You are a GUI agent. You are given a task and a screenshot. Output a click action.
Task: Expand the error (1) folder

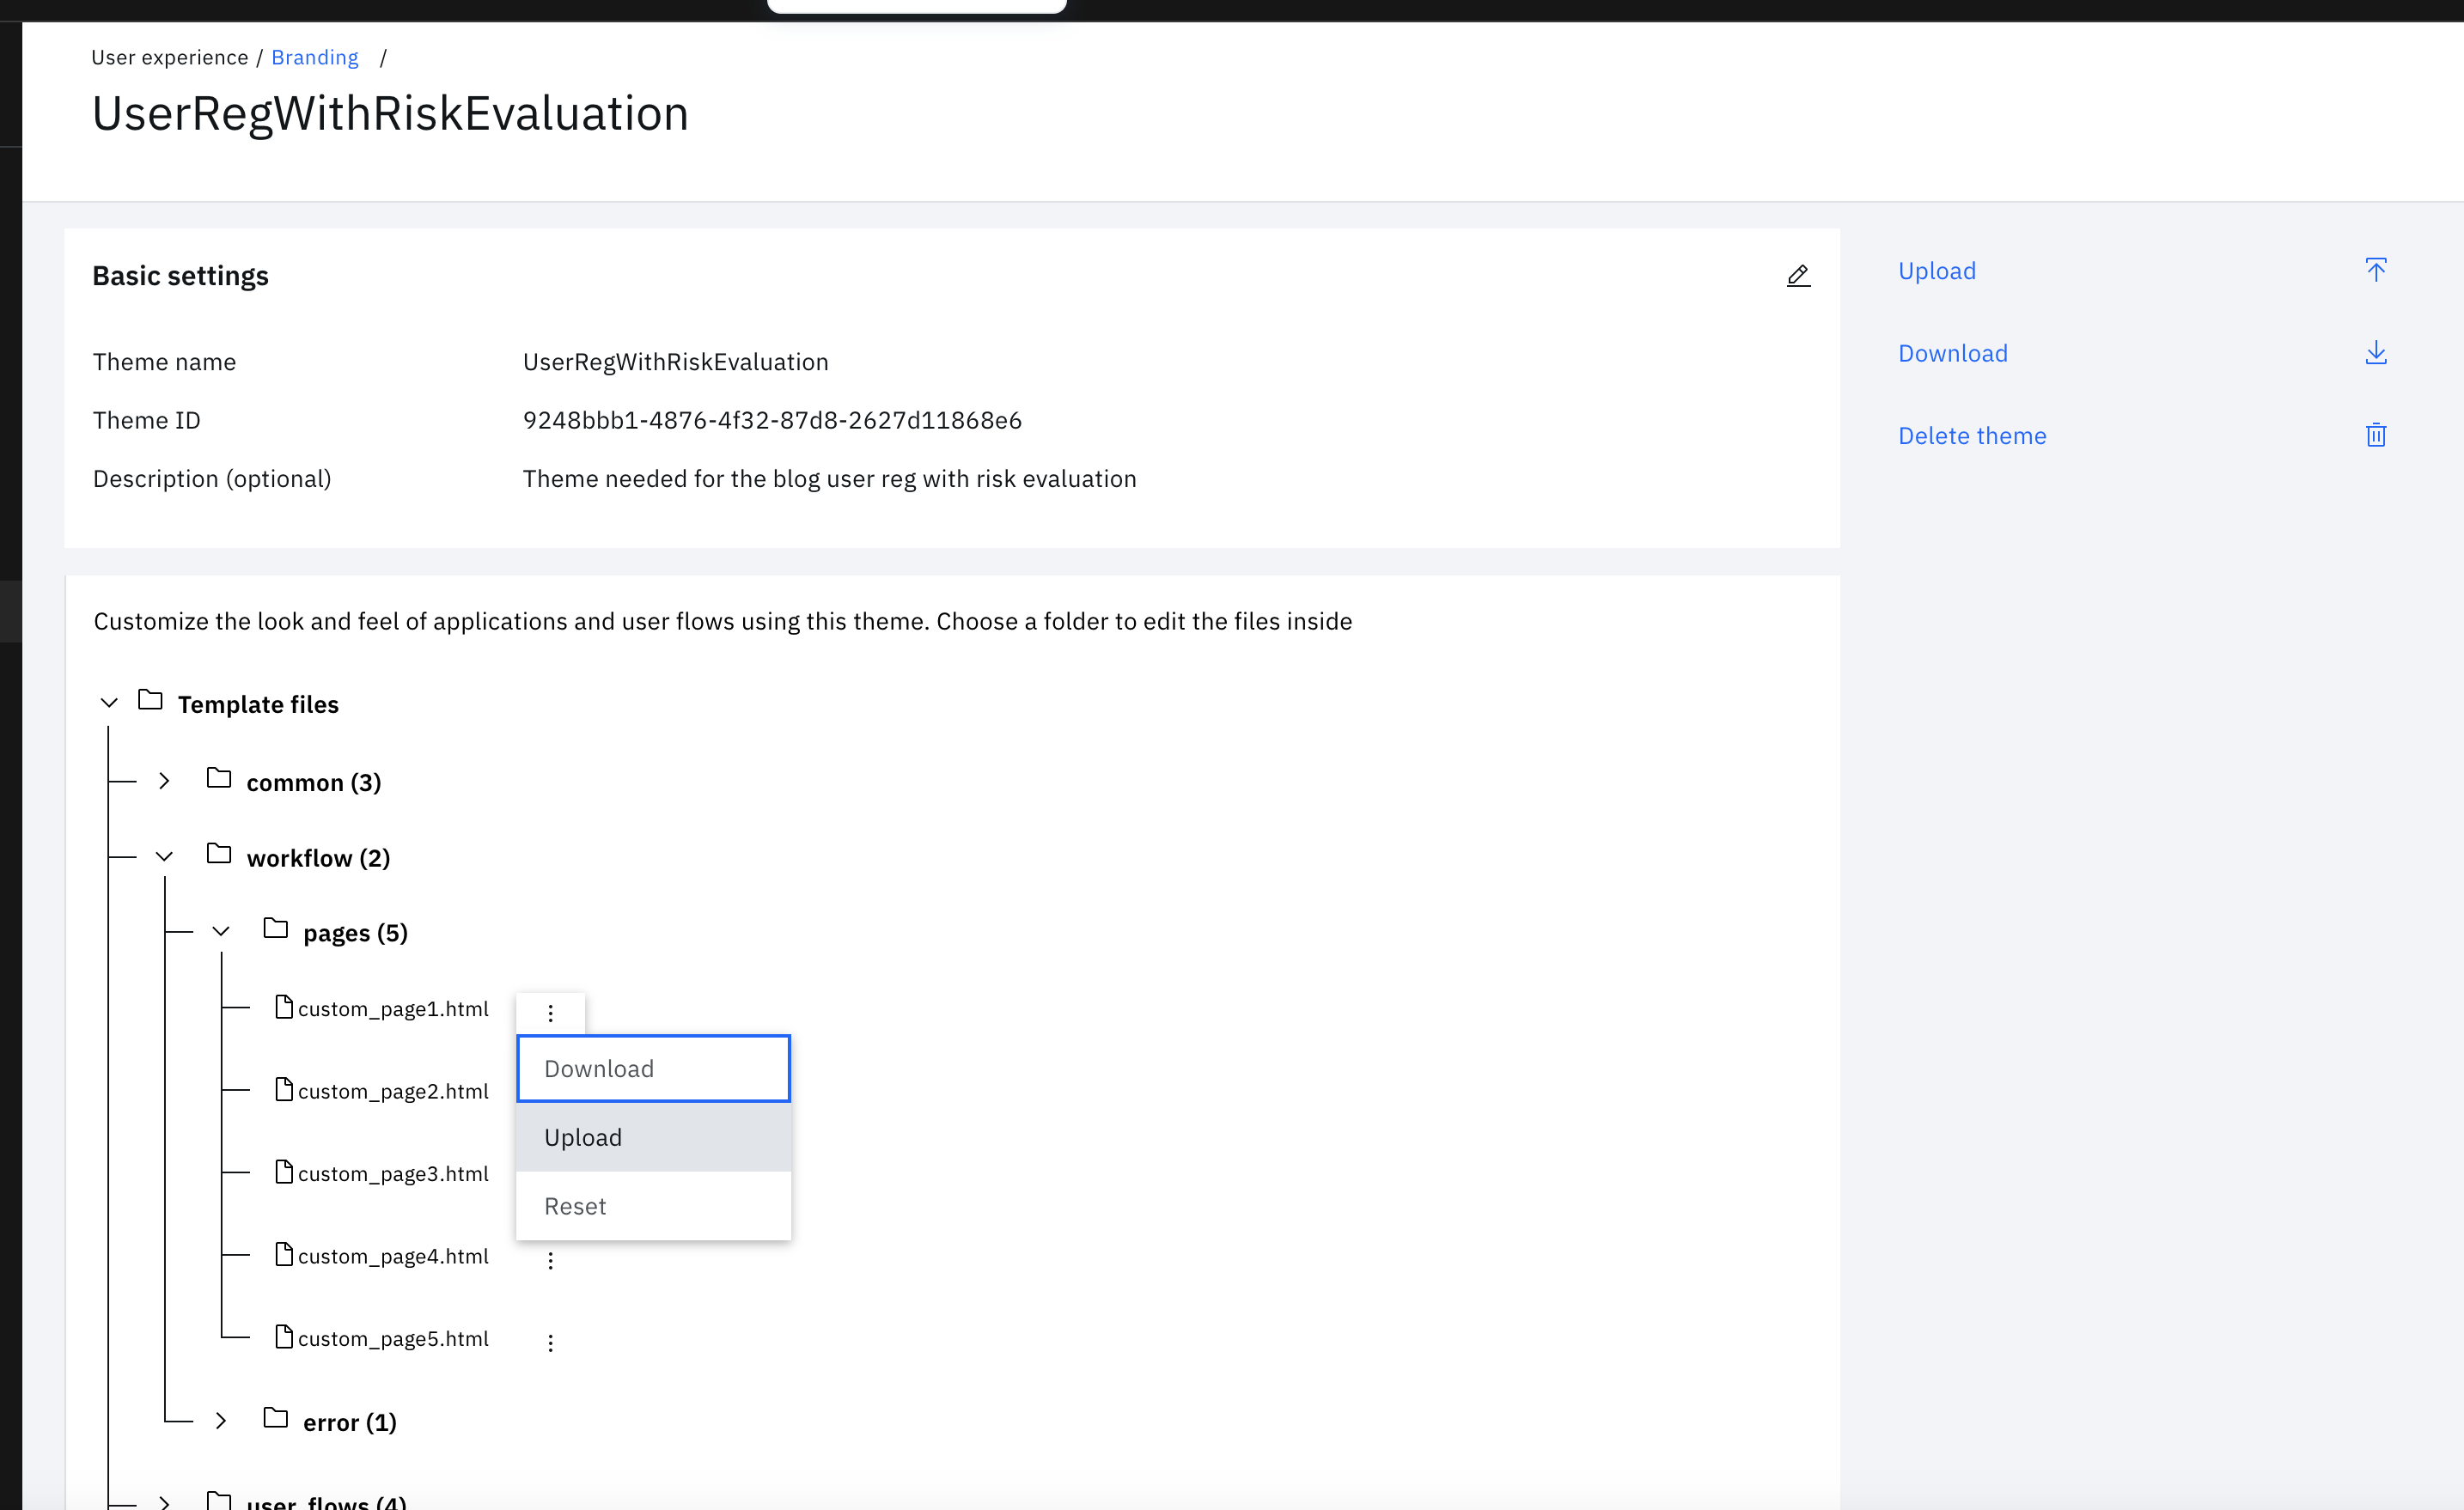[x=221, y=1421]
